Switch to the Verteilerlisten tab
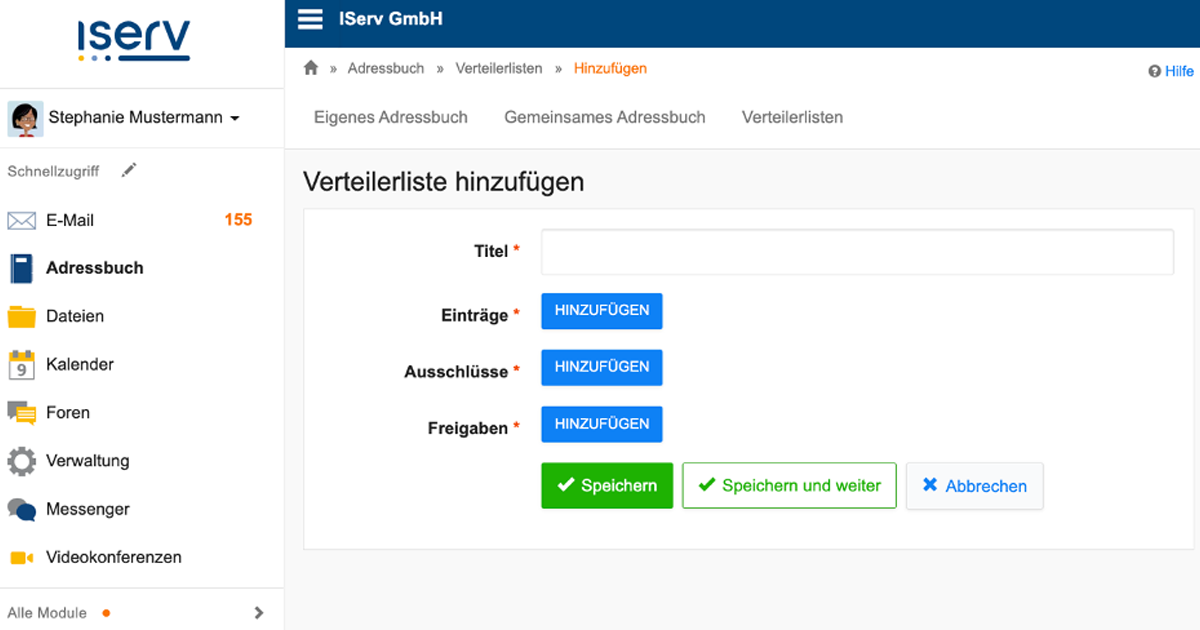This screenshot has width=1200, height=630. pos(792,117)
